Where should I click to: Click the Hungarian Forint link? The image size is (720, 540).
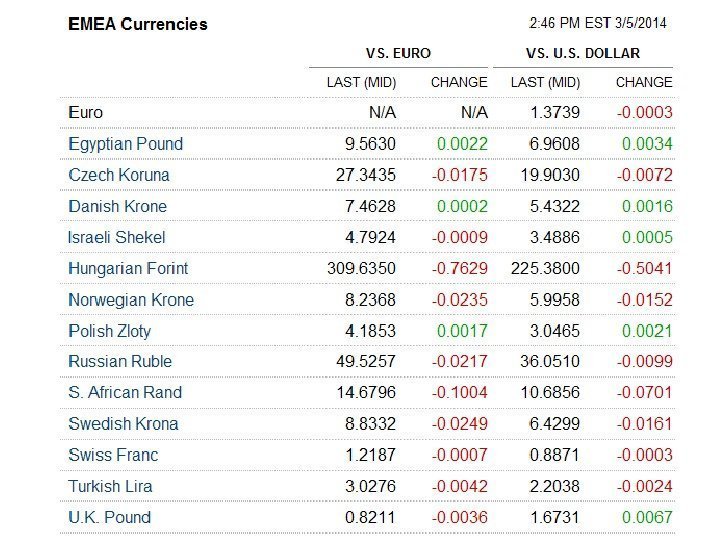(128, 268)
